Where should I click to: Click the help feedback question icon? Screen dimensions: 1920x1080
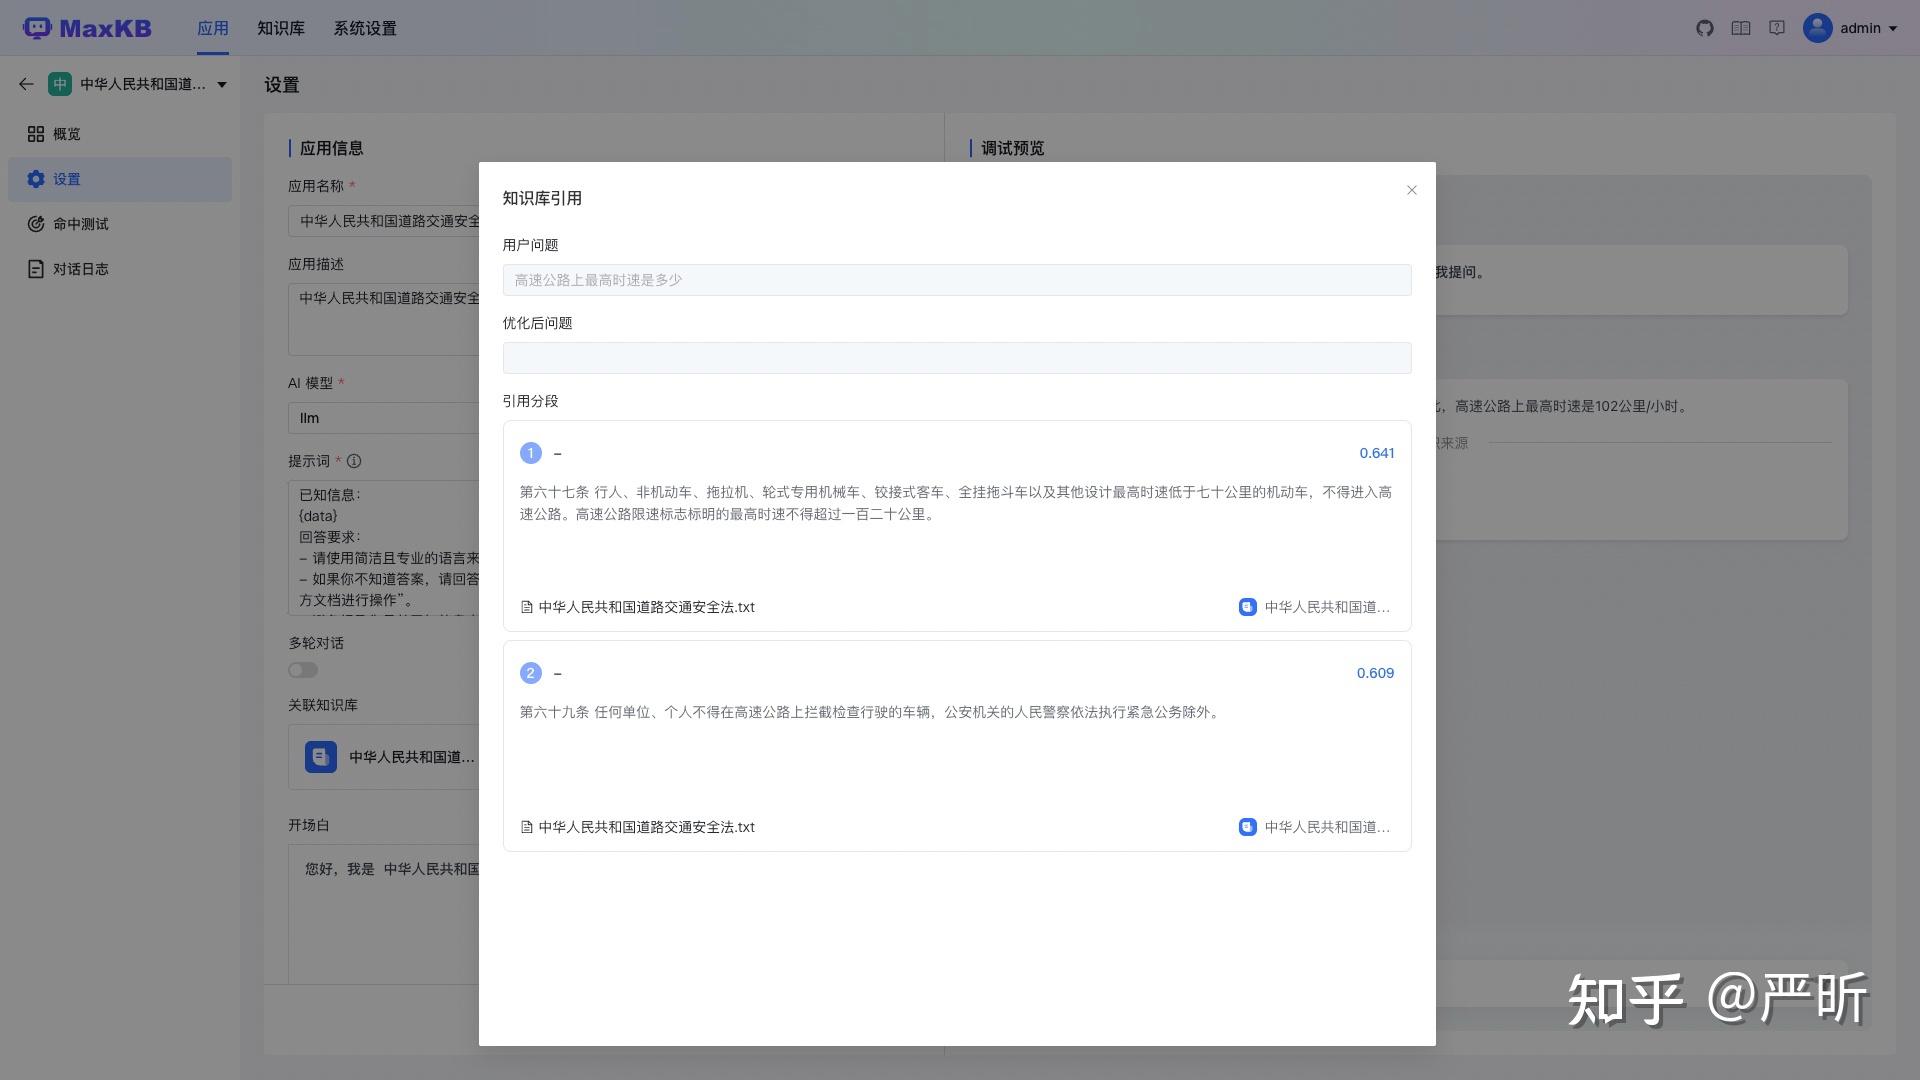pyautogui.click(x=1777, y=28)
